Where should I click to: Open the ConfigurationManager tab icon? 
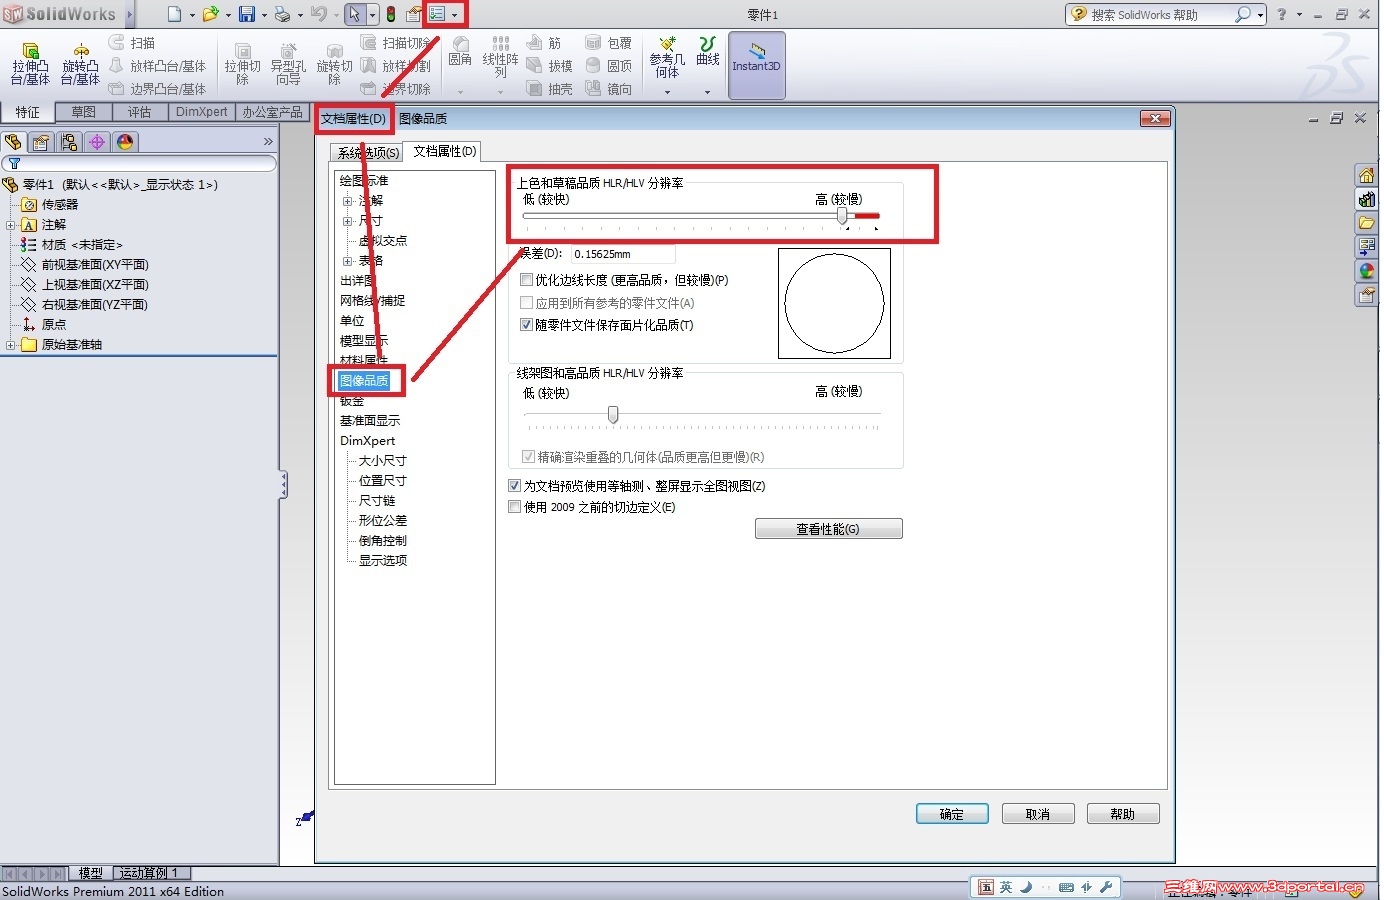69,142
